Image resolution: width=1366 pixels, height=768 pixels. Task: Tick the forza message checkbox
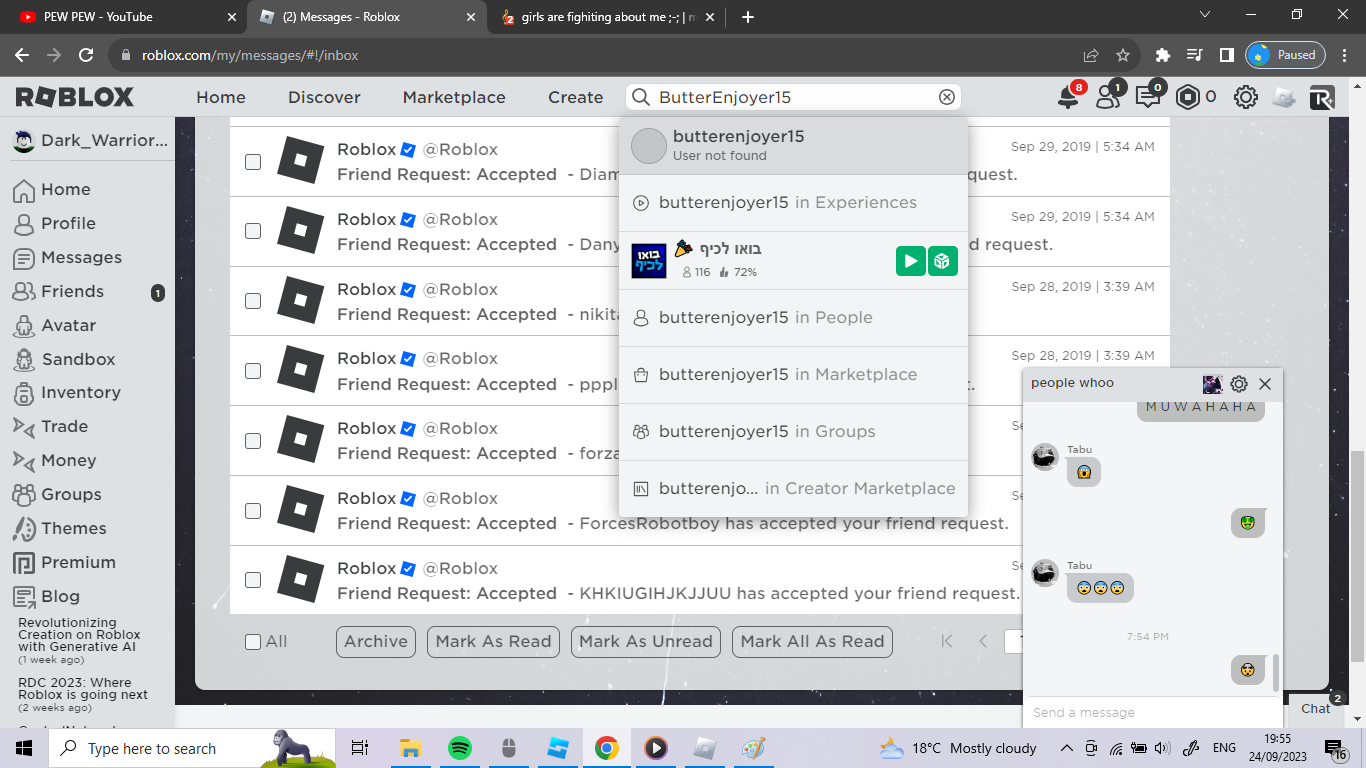pyautogui.click(x=253, y=441)
